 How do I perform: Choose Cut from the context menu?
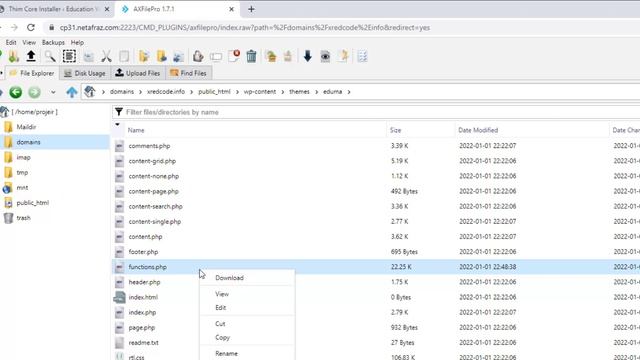(x=220, y=324)
